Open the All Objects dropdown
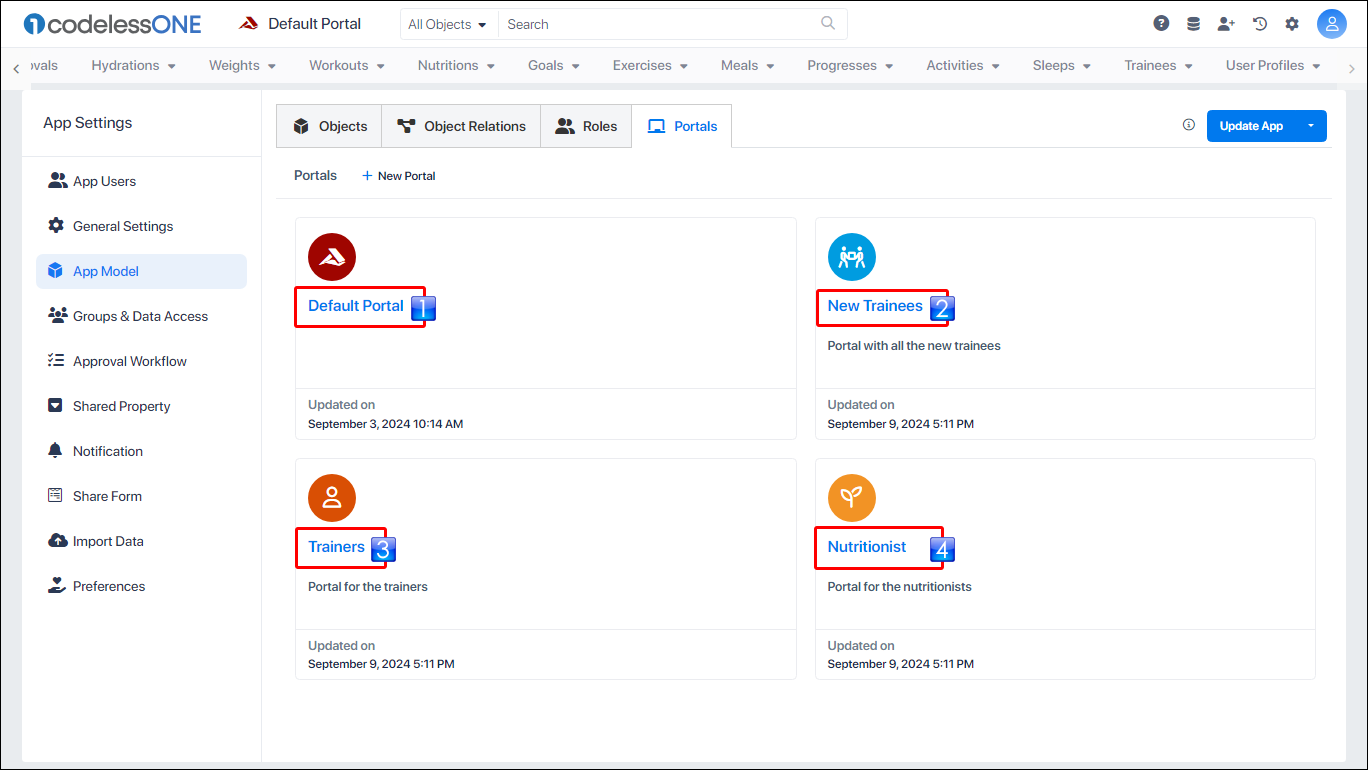 tap(447, 23)
